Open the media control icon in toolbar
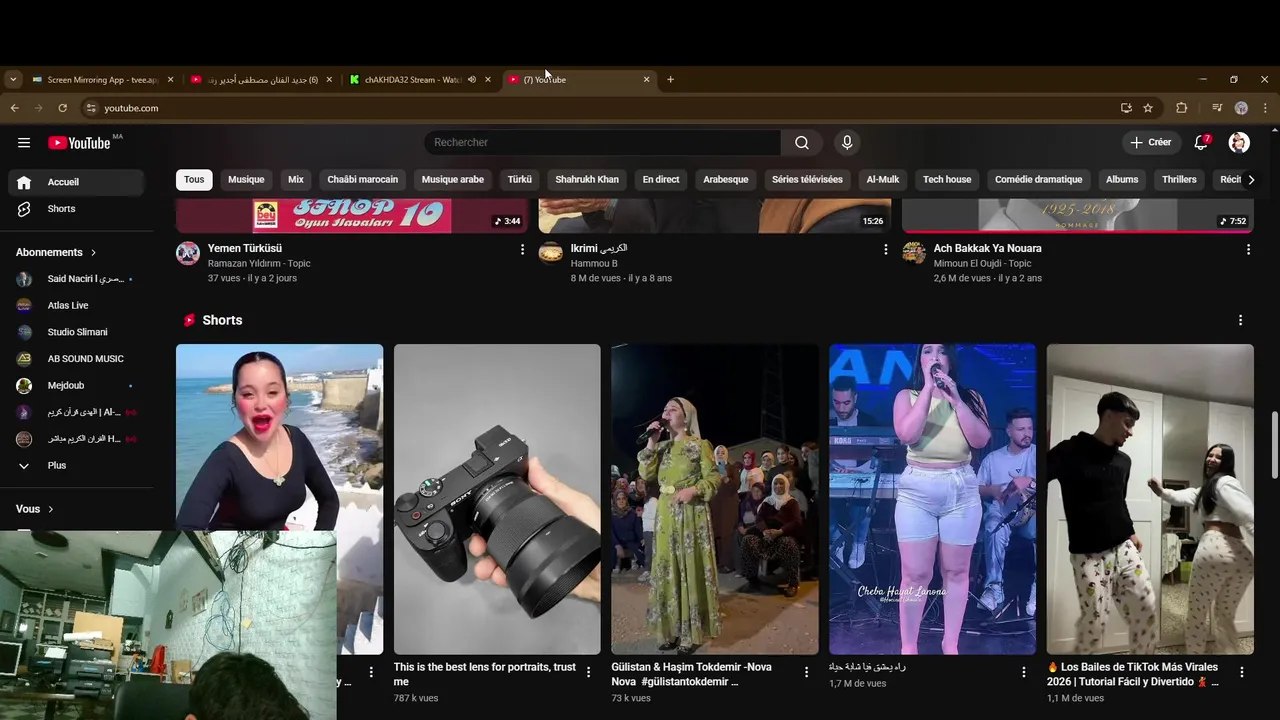This screenshot has width=1280, height=720. (1217, 108)
